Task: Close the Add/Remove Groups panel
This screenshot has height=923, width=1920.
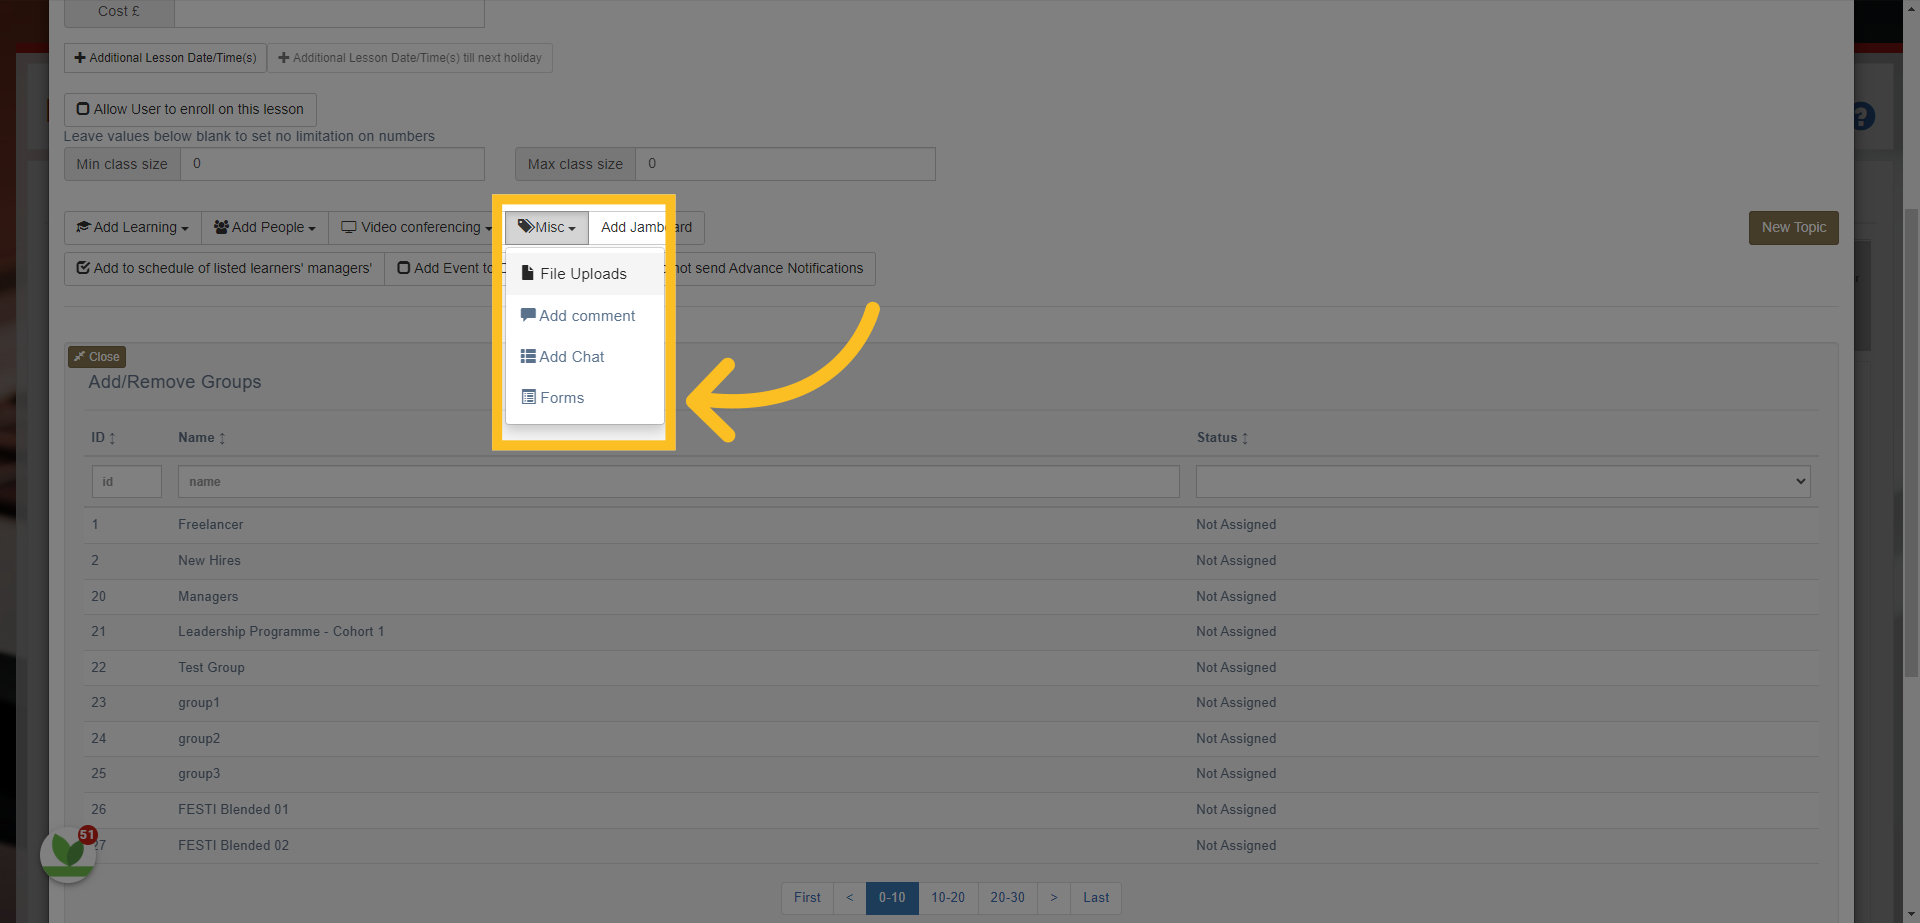Action: click(97, 357)
